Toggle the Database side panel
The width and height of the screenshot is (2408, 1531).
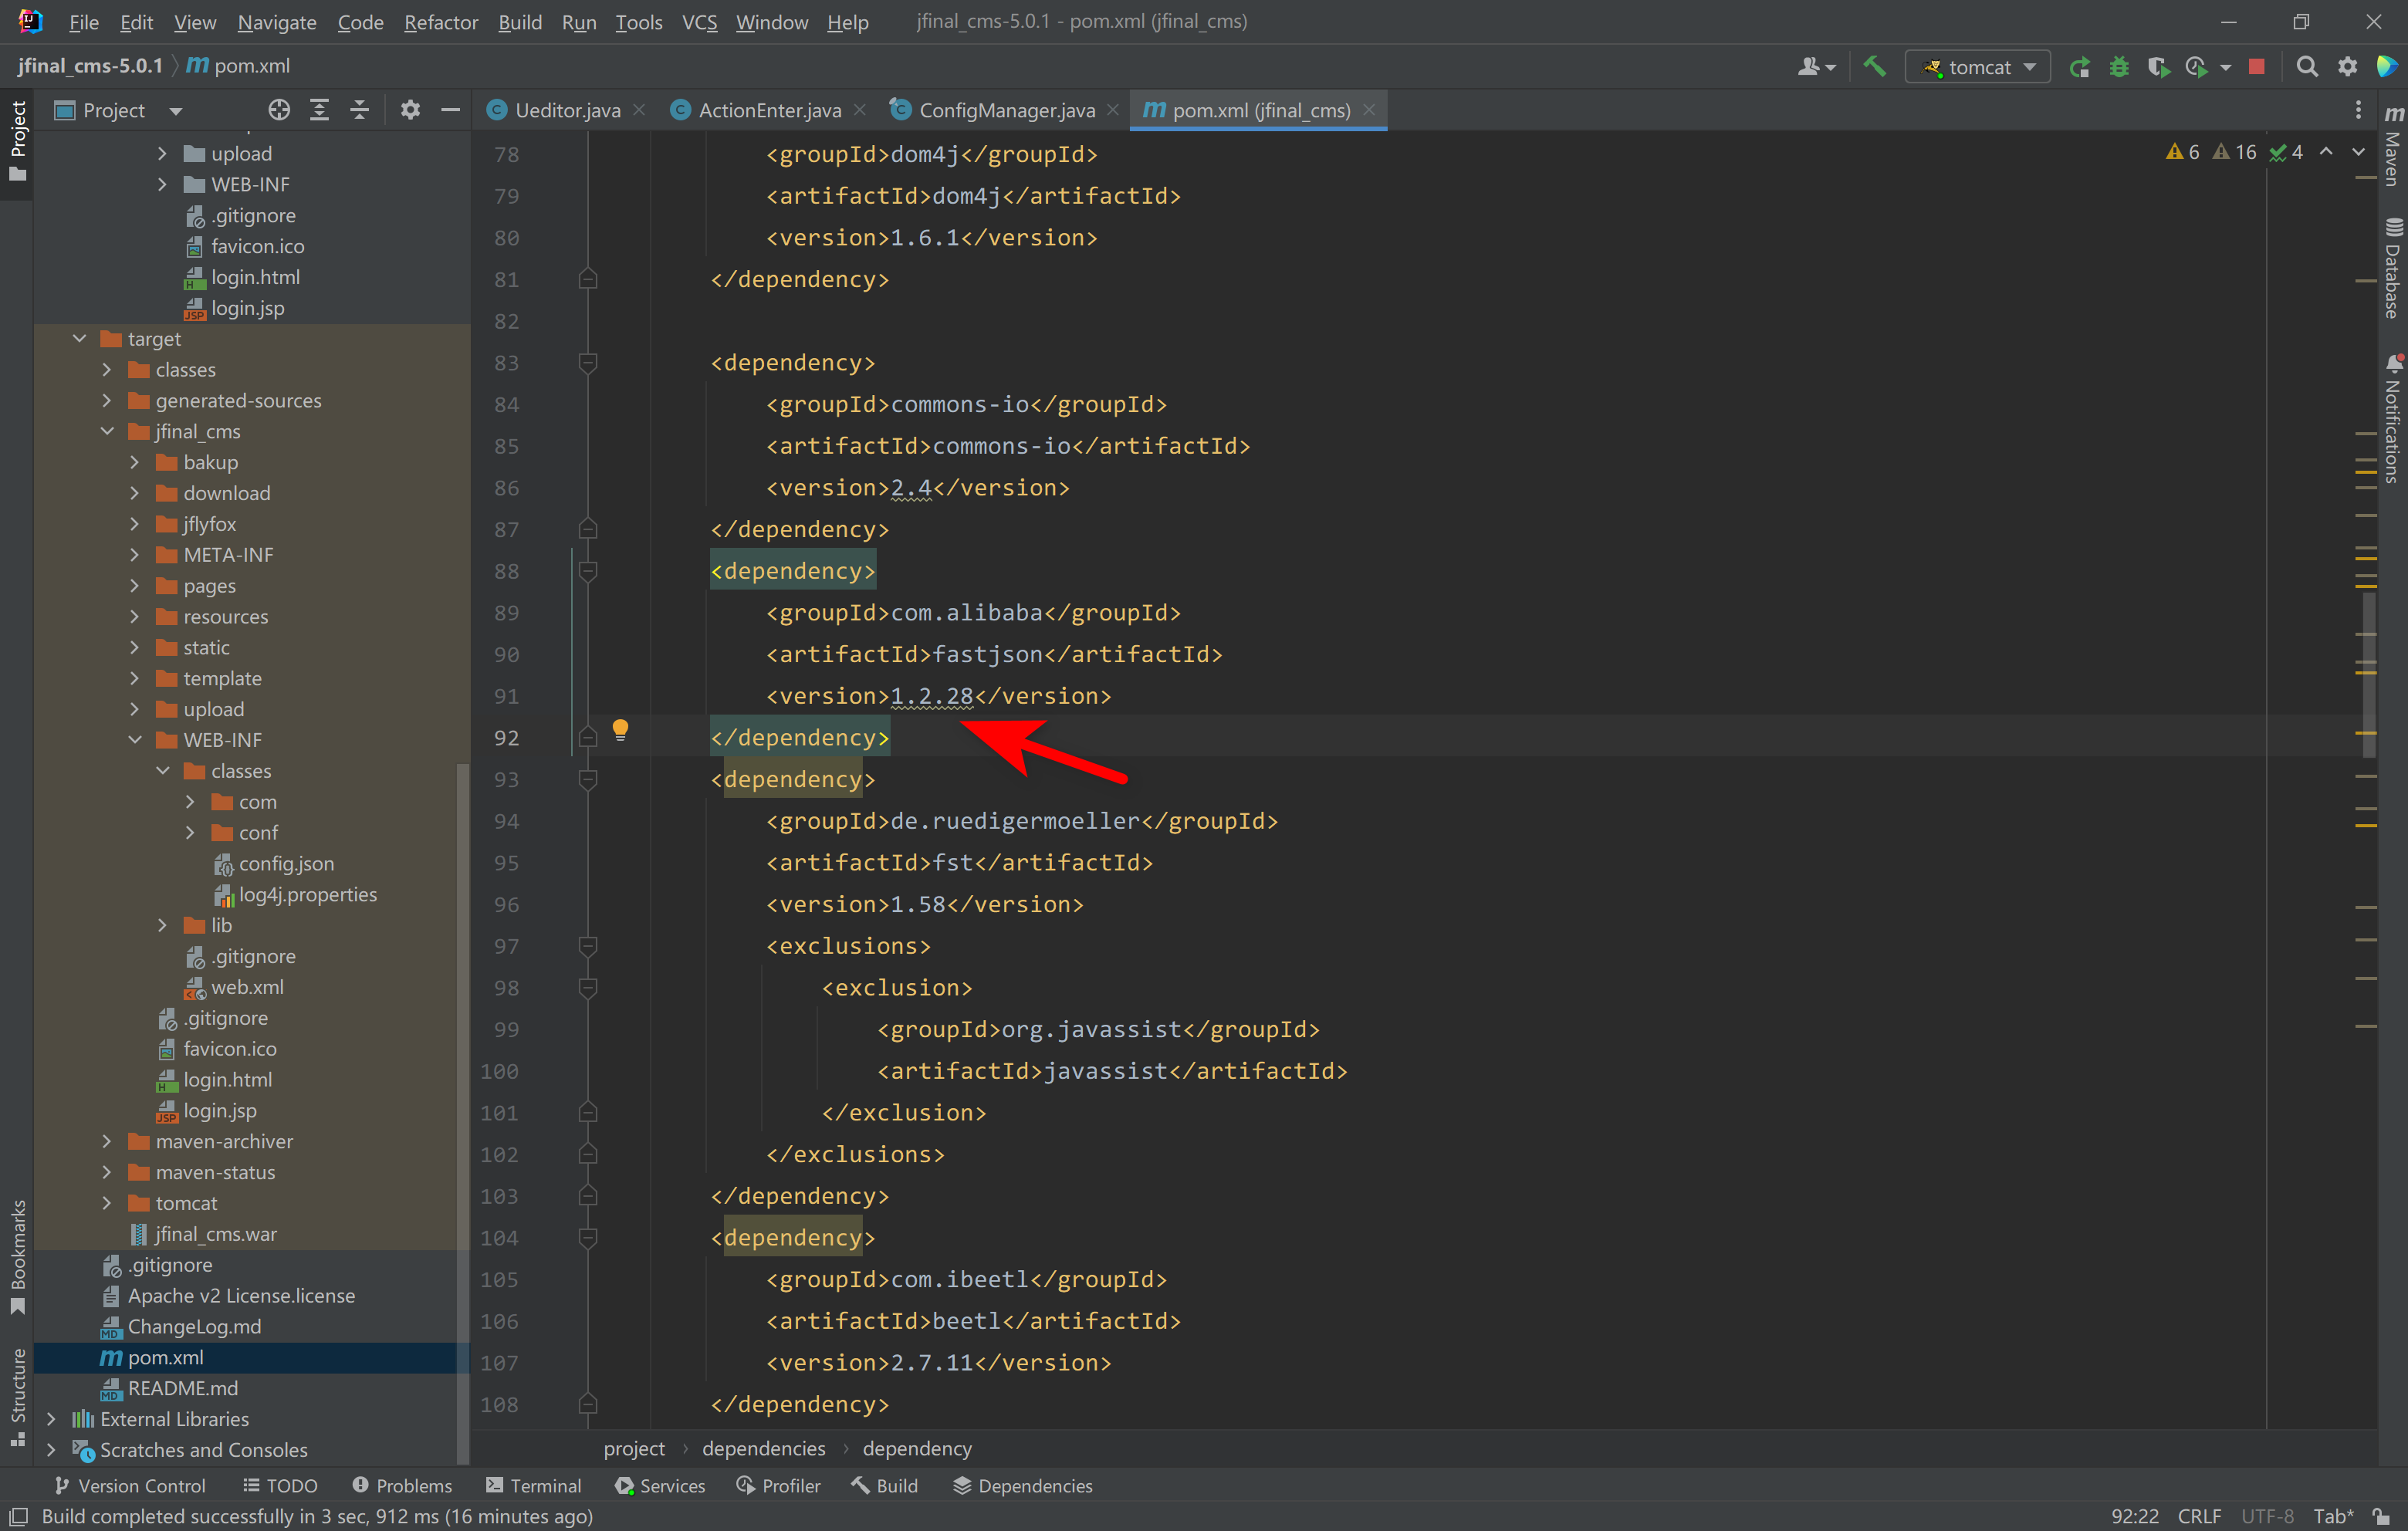click(2393, 270)
